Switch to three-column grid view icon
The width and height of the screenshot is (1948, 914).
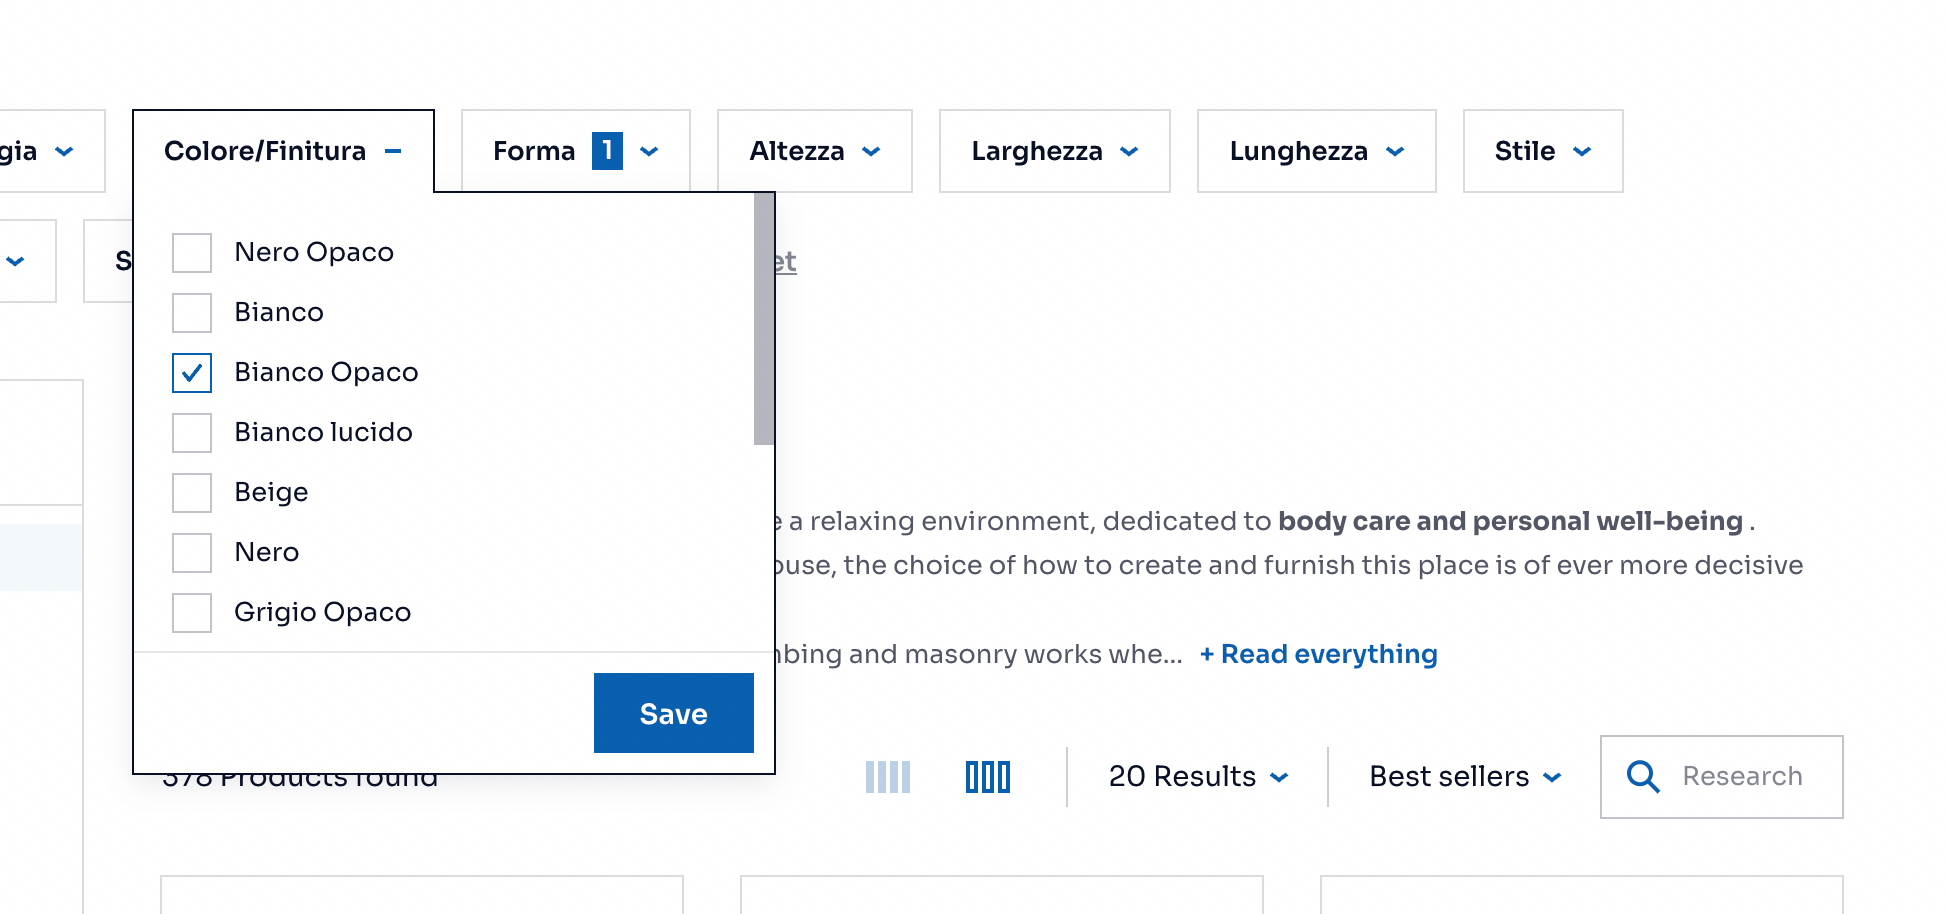point(988,777)
